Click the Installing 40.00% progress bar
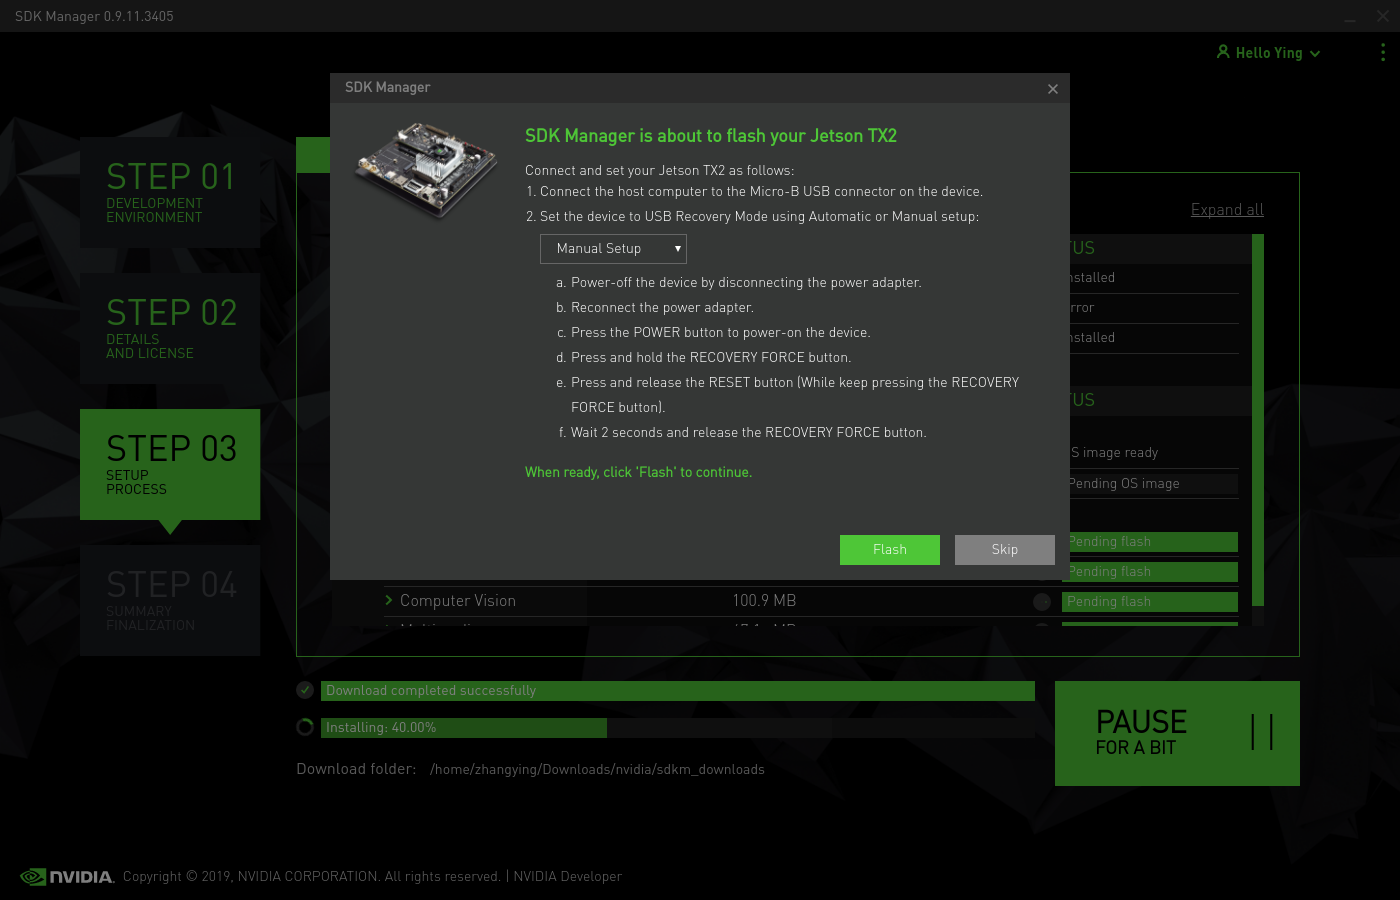The height and width of the screenshot is (900, 1400). (x=678, y=728)
